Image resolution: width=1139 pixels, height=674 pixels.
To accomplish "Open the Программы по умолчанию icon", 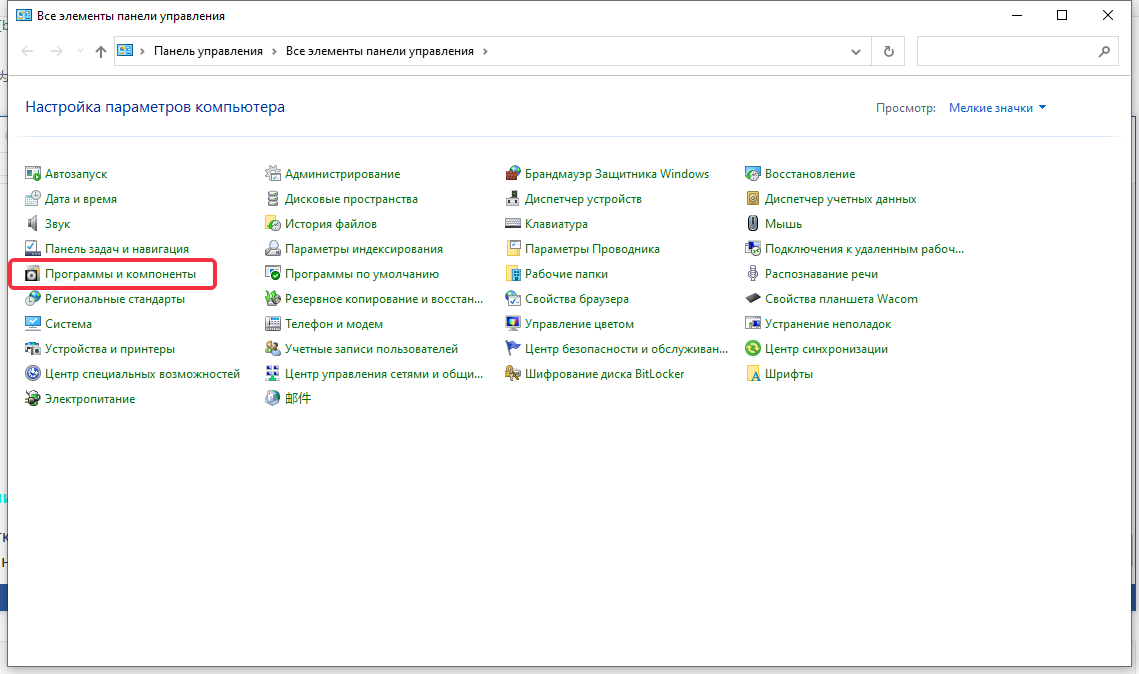I will (272, 274).
